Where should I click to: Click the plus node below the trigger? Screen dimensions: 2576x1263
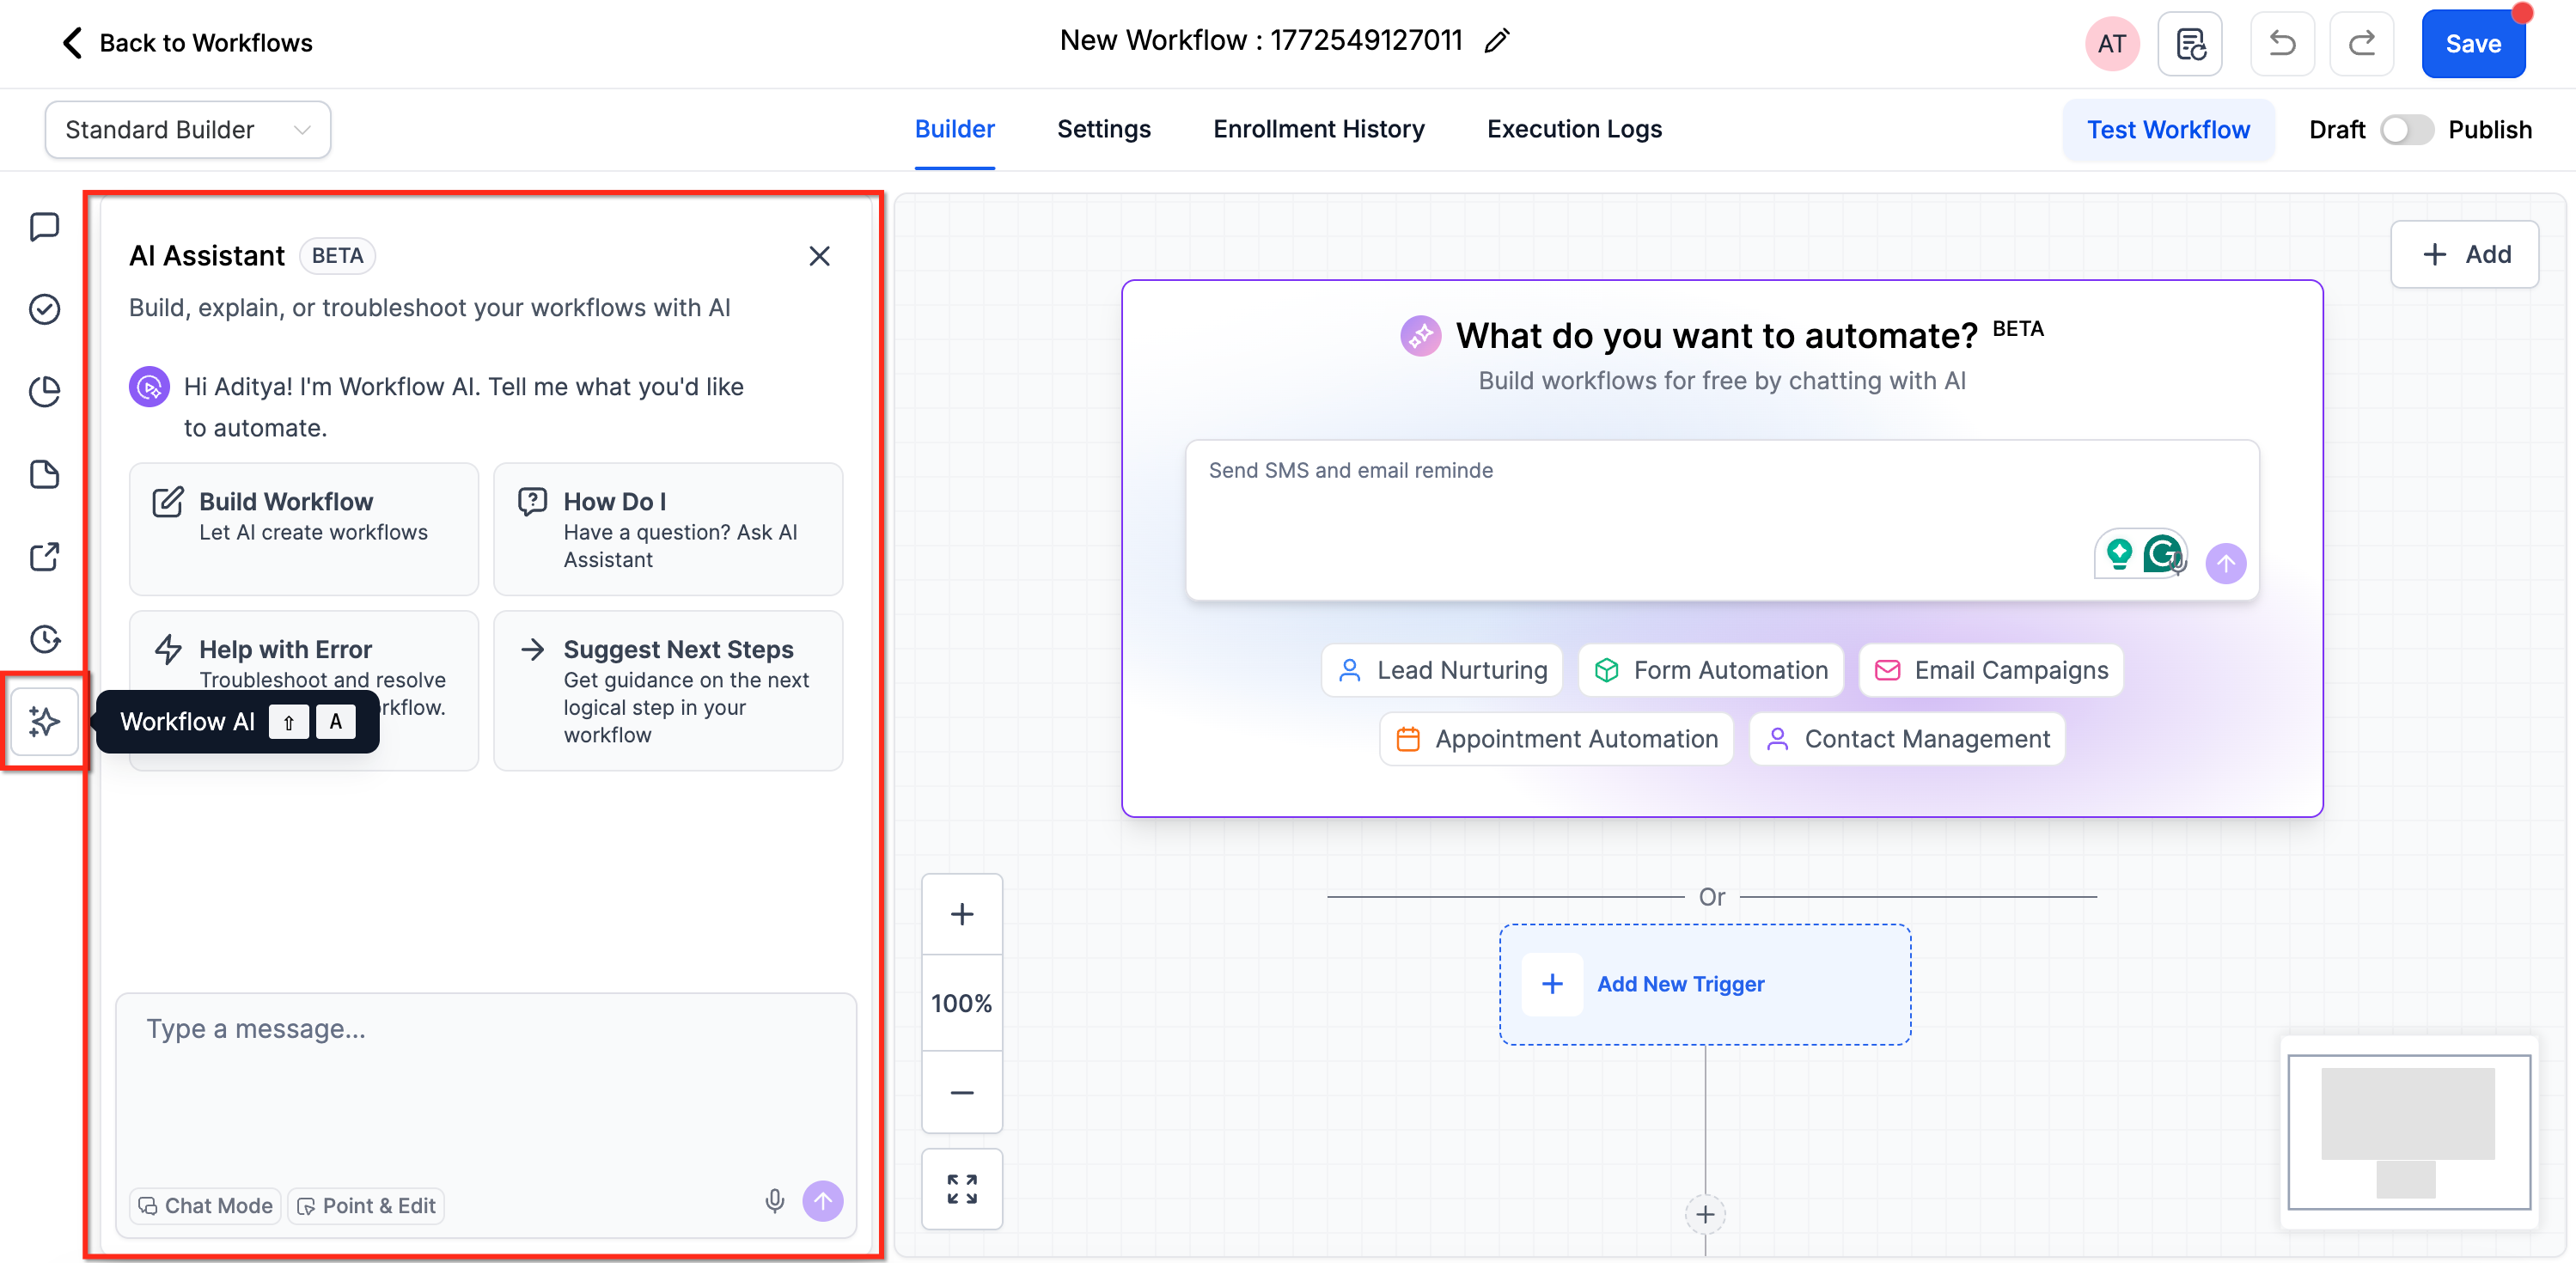click(1705, 1215)
